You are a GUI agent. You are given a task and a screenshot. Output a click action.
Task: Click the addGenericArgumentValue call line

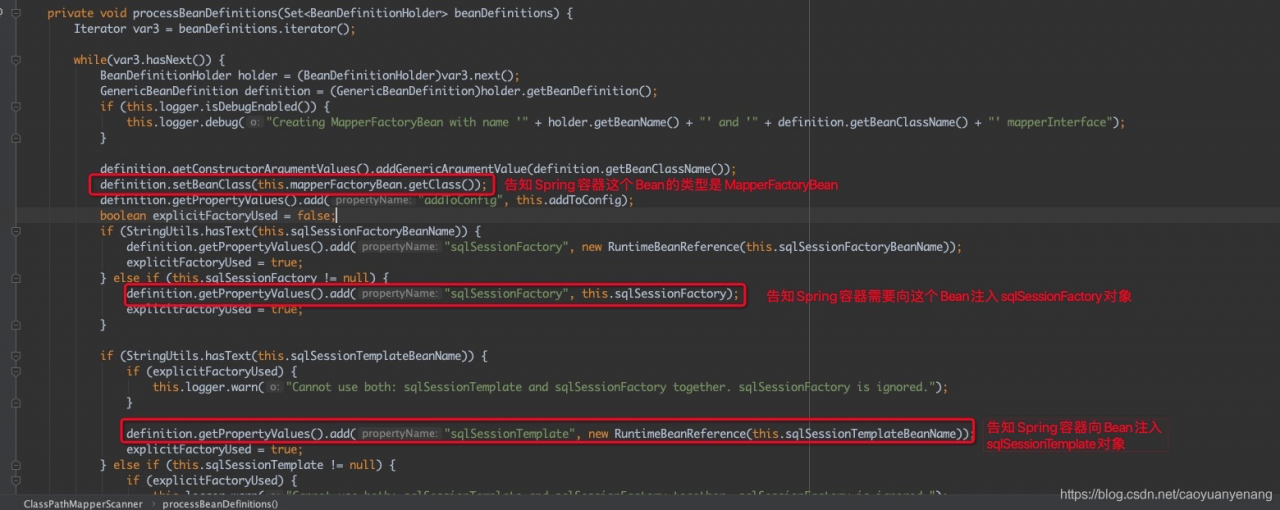point(418,169)
